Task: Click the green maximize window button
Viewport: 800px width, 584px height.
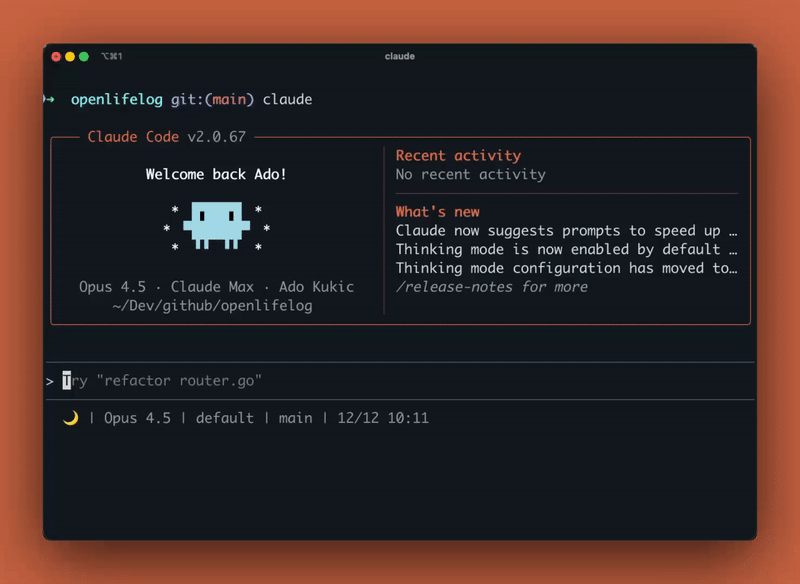Action: click(84, 57)
